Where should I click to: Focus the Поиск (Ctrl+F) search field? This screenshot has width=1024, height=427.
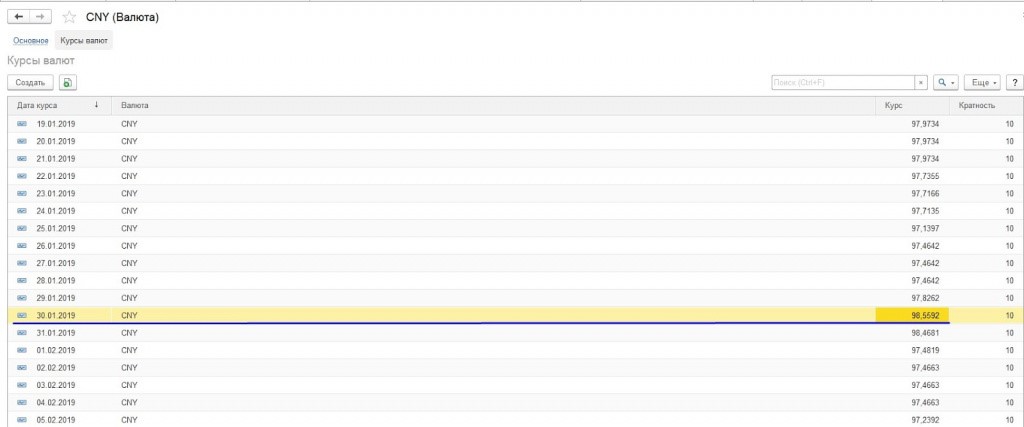[x=843, y=83]
